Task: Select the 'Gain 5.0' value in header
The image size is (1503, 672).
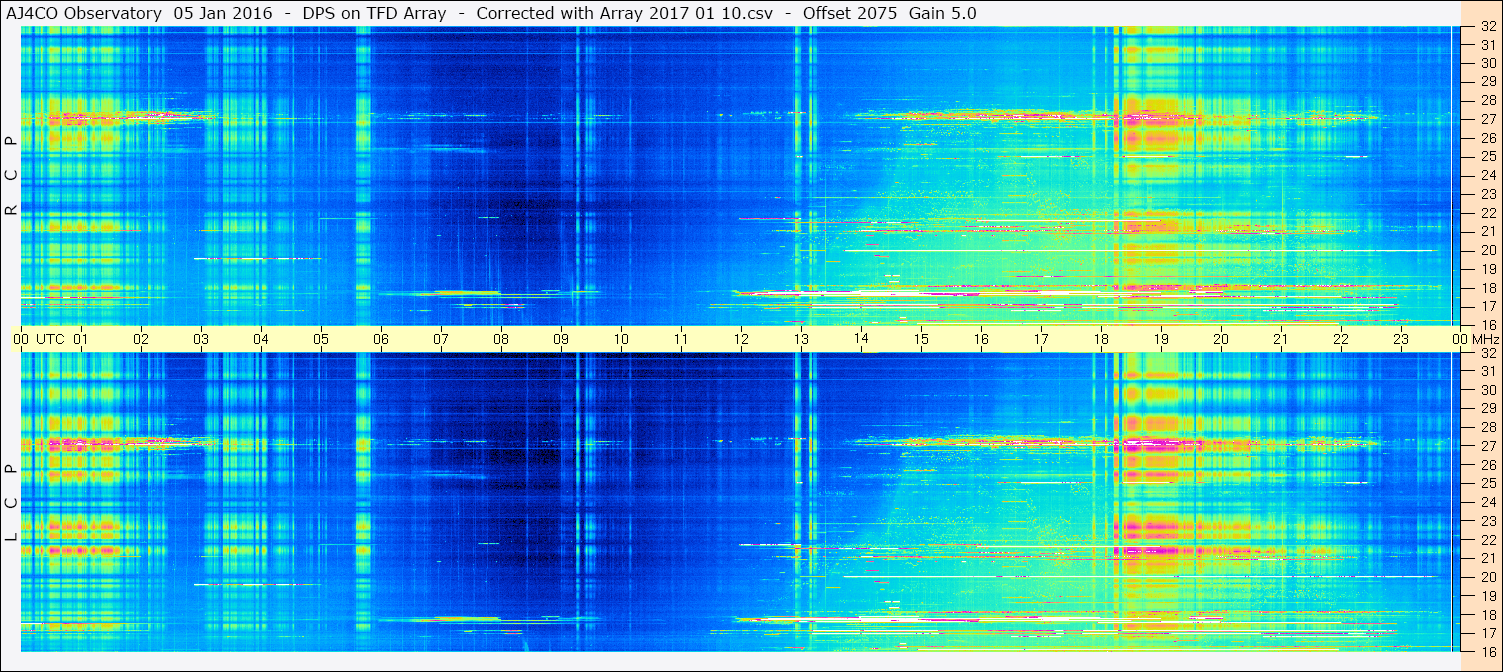Action: click(943, 13)
